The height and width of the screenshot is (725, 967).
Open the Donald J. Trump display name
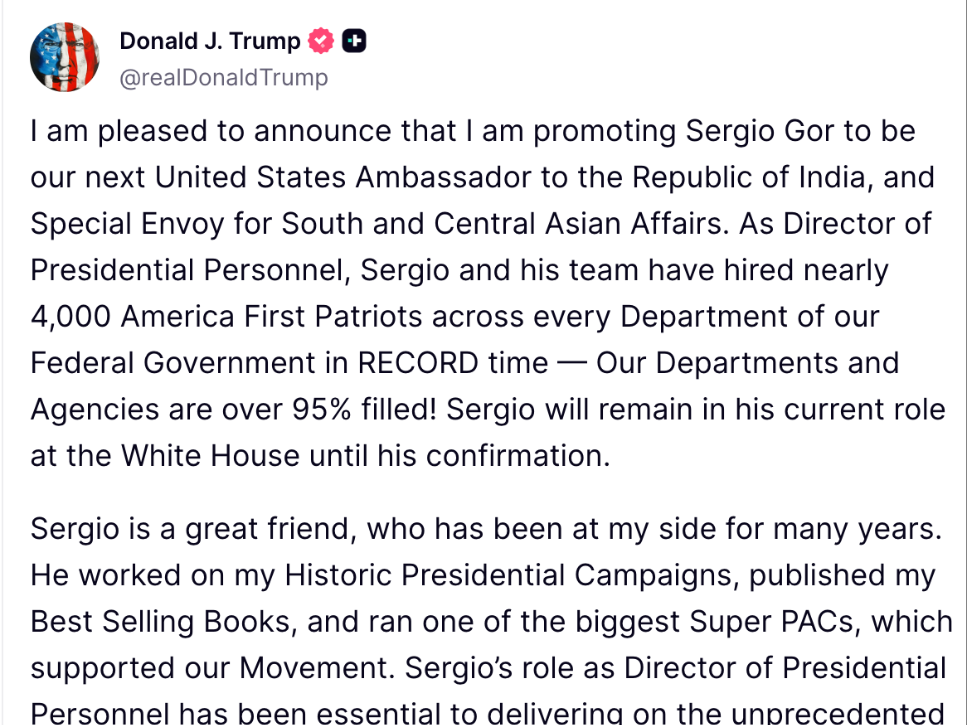[210, 41]
